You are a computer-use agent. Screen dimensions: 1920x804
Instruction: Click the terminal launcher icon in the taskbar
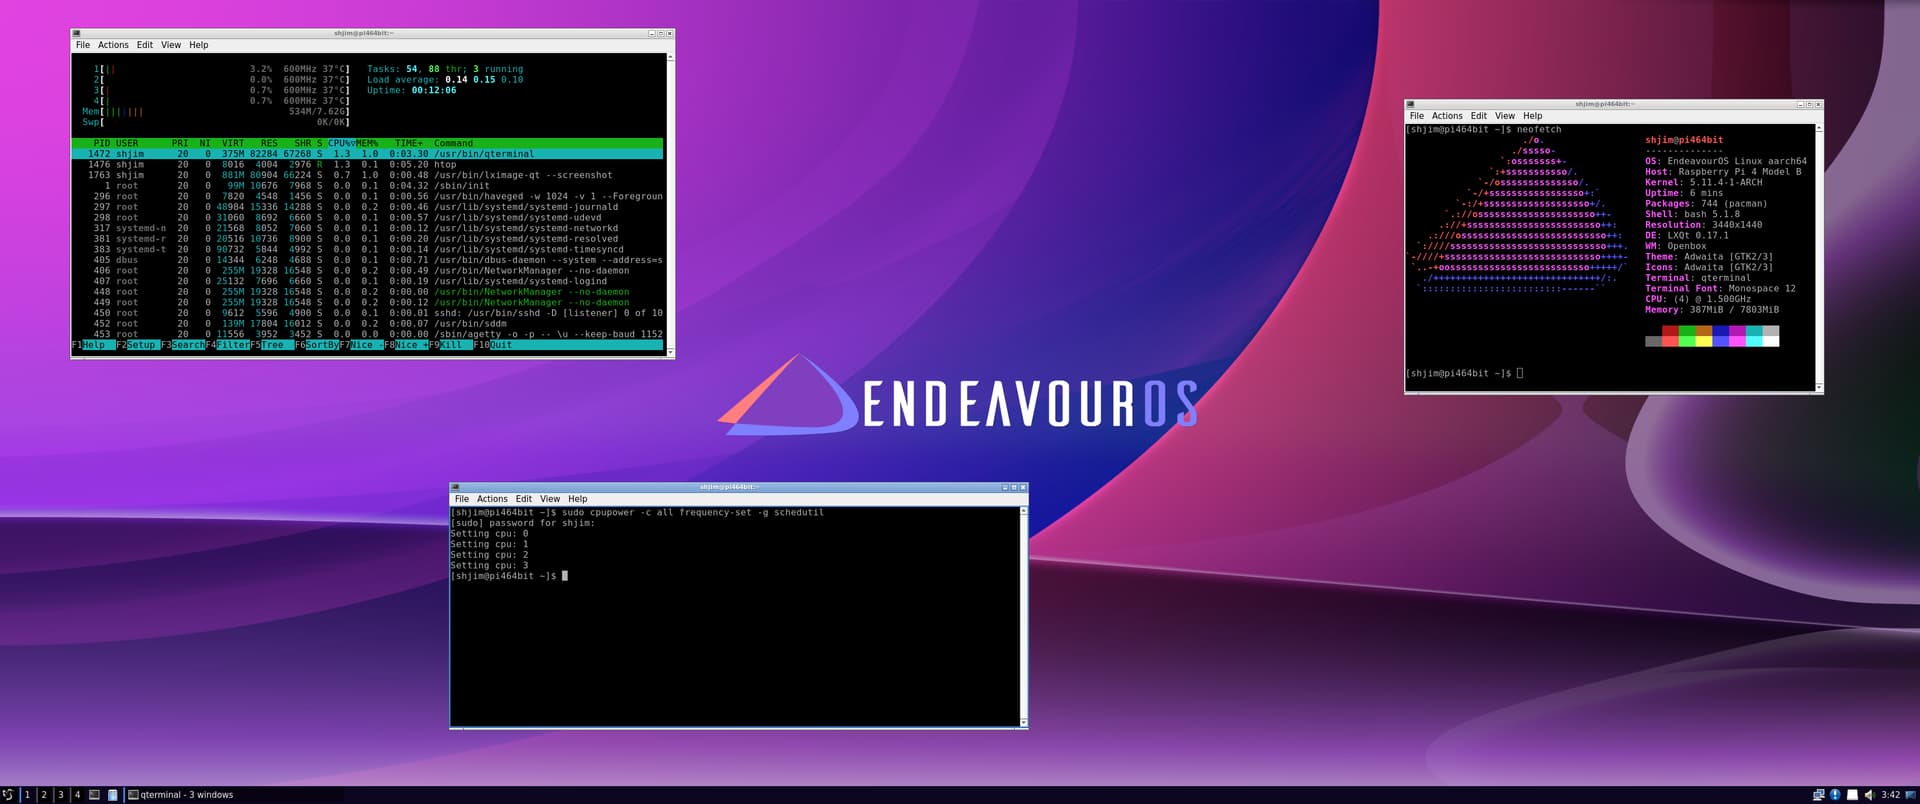coord(94,795)
